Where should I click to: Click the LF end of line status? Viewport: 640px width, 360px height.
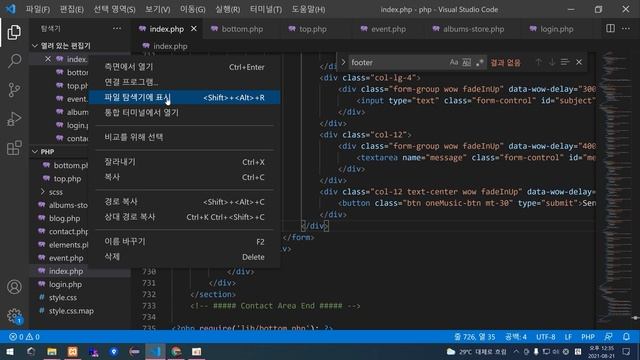[568, 337]
